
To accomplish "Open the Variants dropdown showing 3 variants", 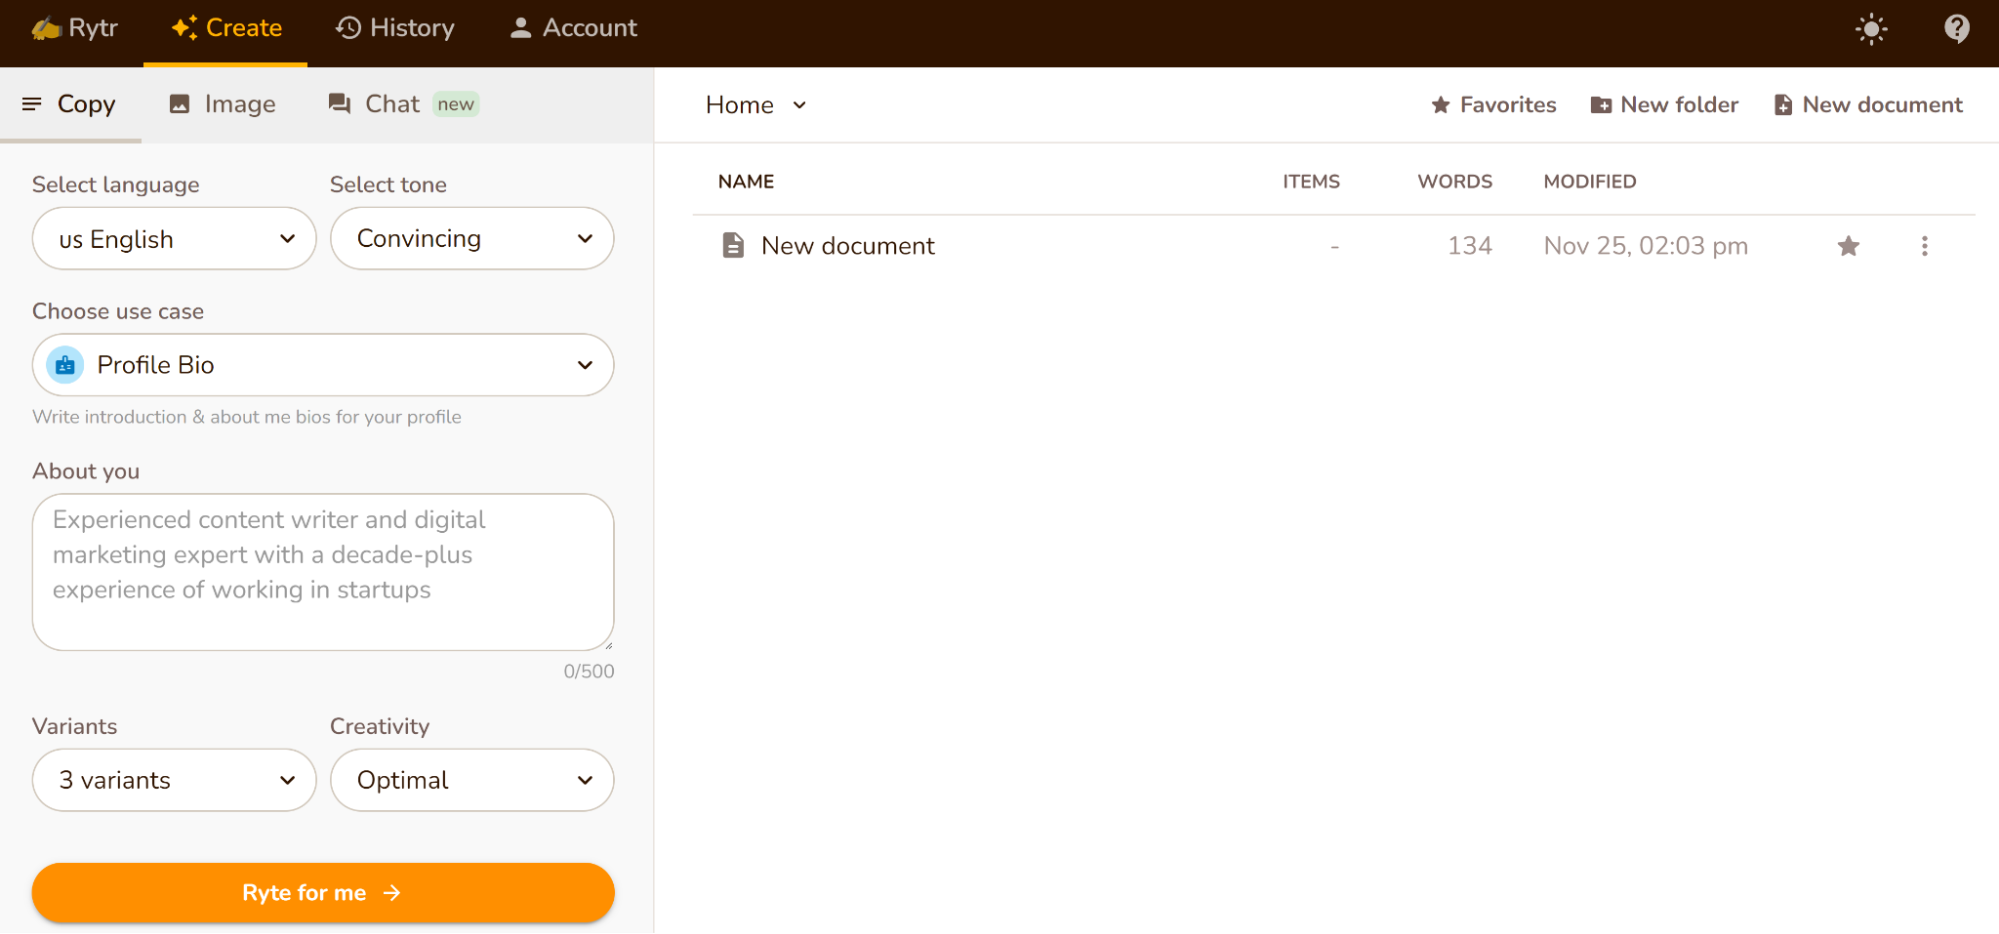I will click(174, 780).
